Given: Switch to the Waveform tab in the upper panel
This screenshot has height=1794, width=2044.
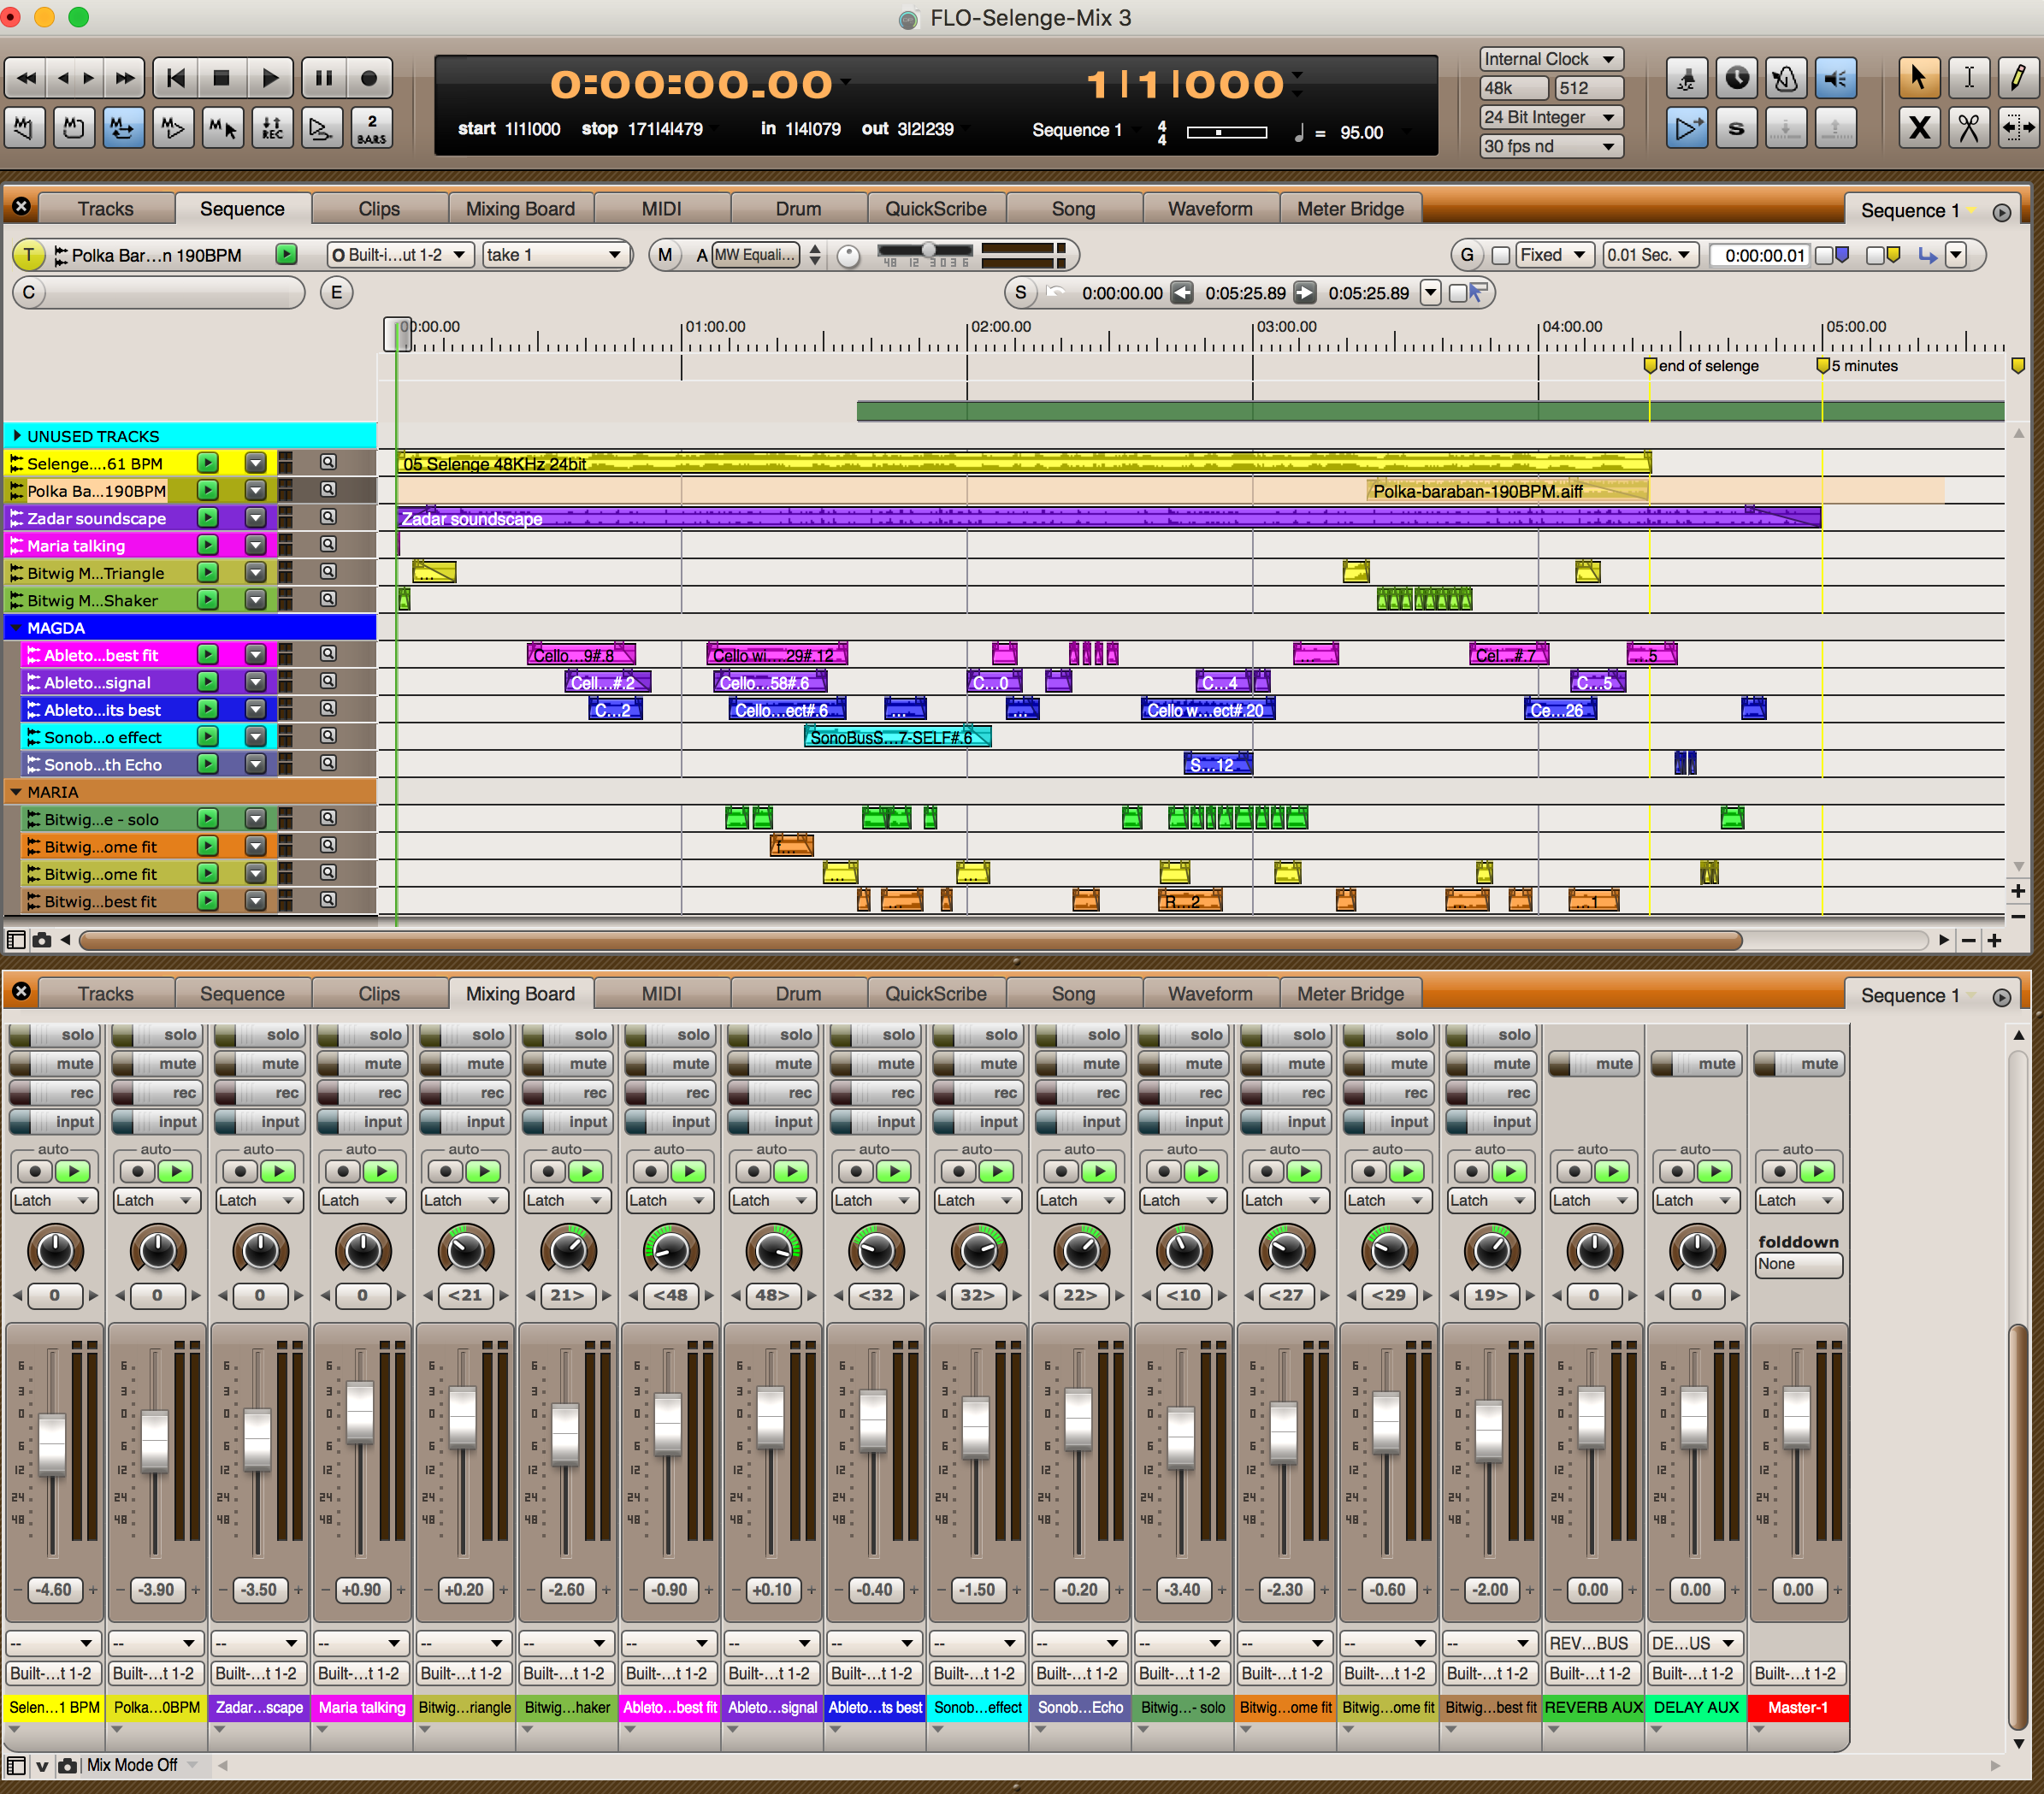Looking at the screenshot, I should pos(1209,209).
